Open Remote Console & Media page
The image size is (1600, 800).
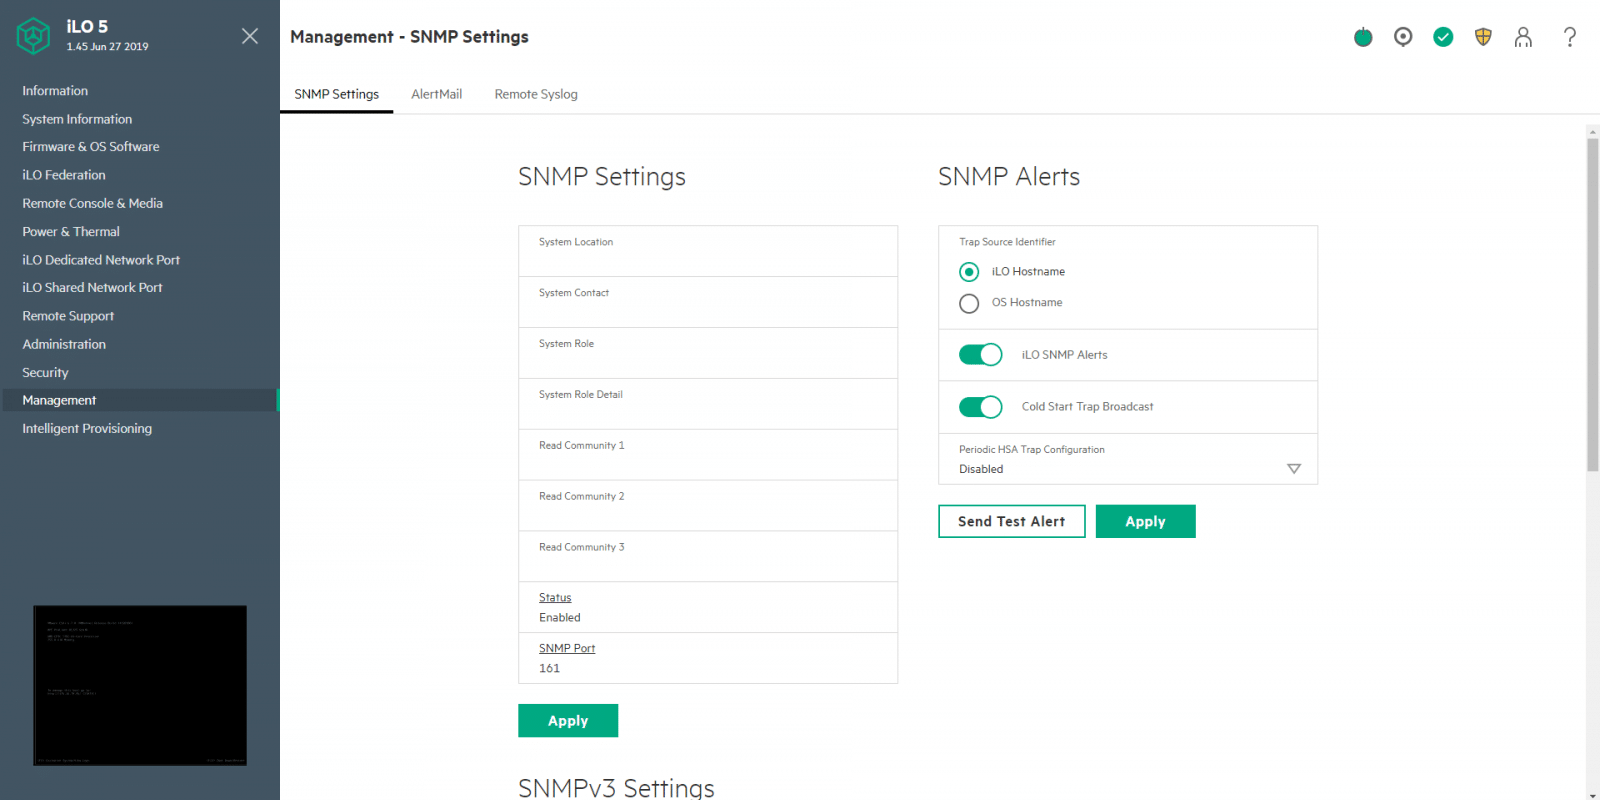[92, 203]
